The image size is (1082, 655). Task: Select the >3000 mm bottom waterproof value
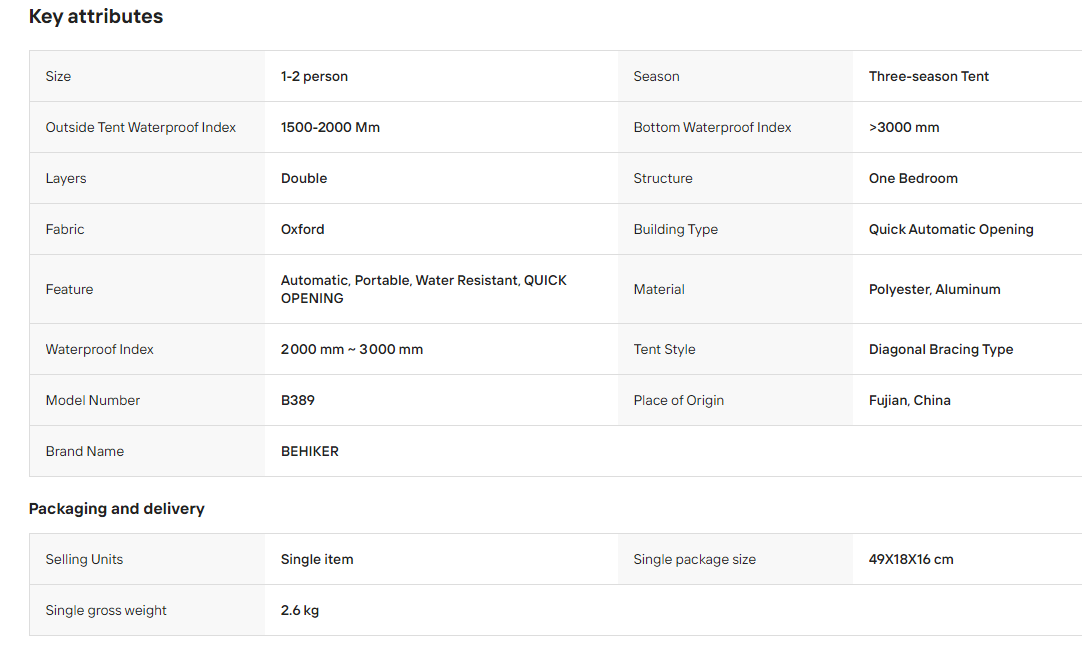click(x=904, y=128)
